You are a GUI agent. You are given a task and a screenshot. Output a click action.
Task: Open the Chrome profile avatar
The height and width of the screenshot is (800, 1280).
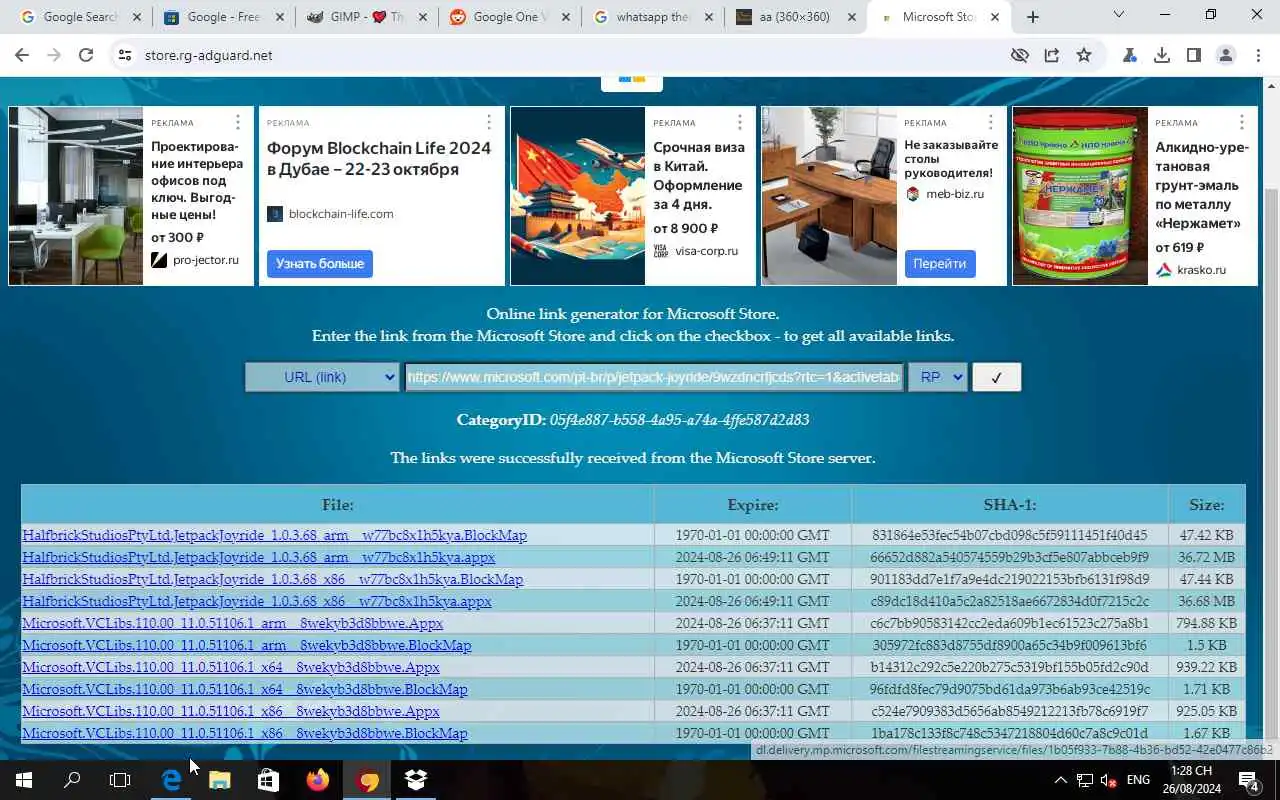[x=1226, y=56]
